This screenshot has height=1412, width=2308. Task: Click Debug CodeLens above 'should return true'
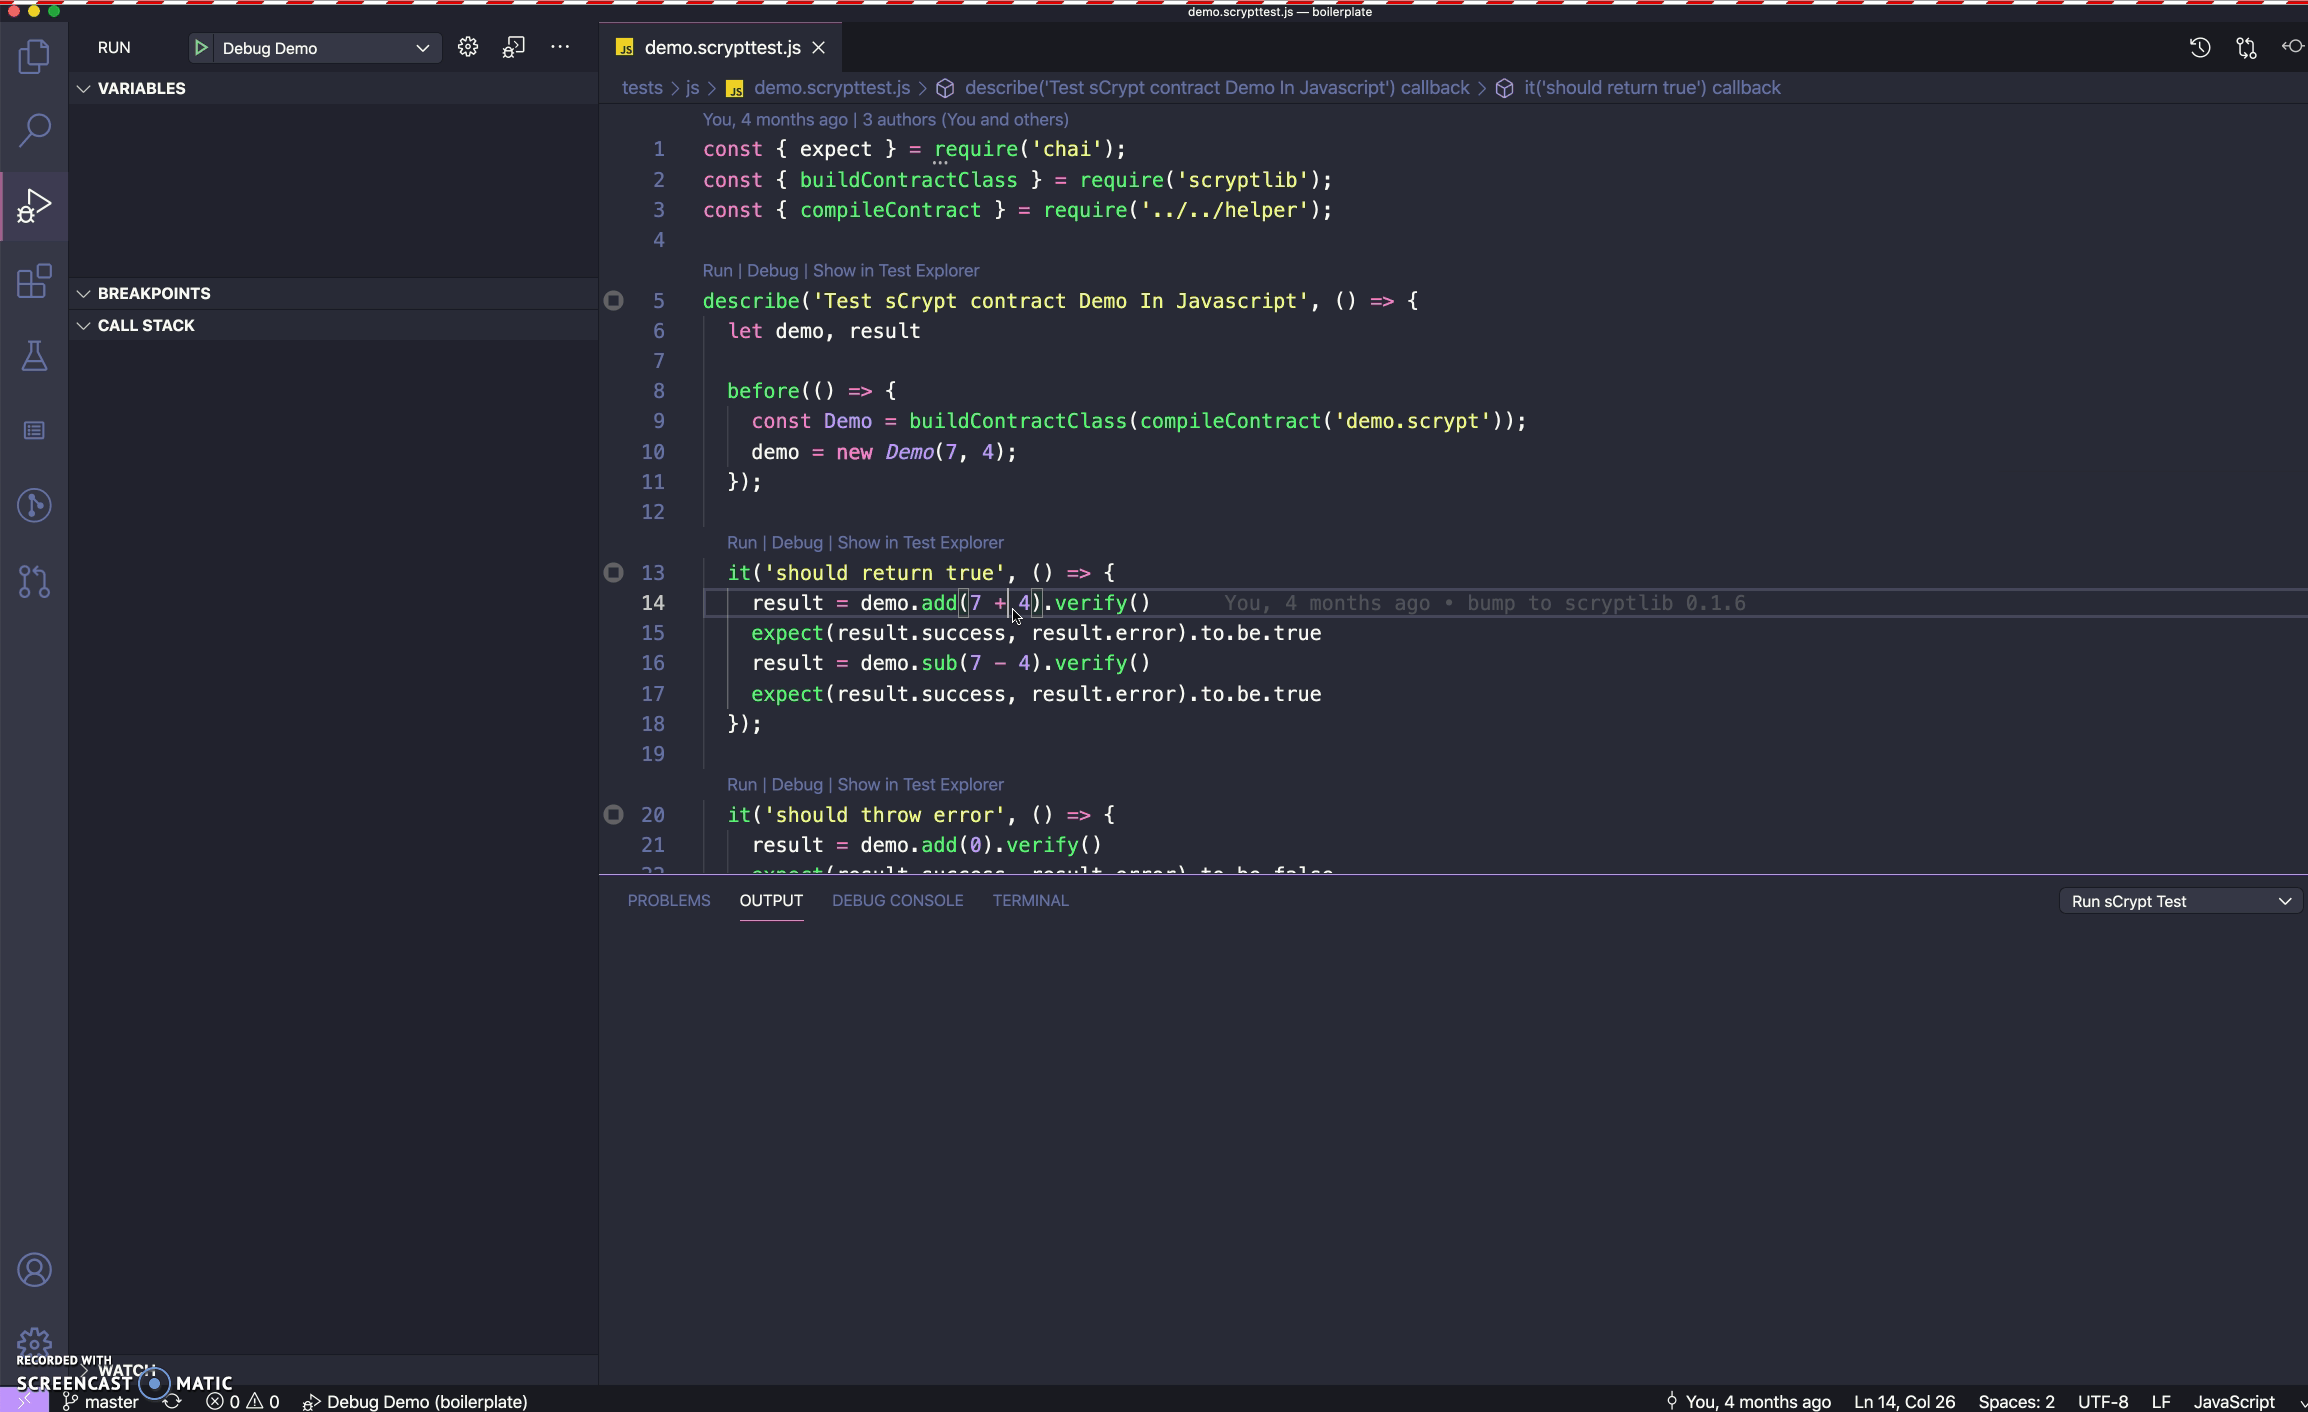pyautogui.click(x=797, y=543)
